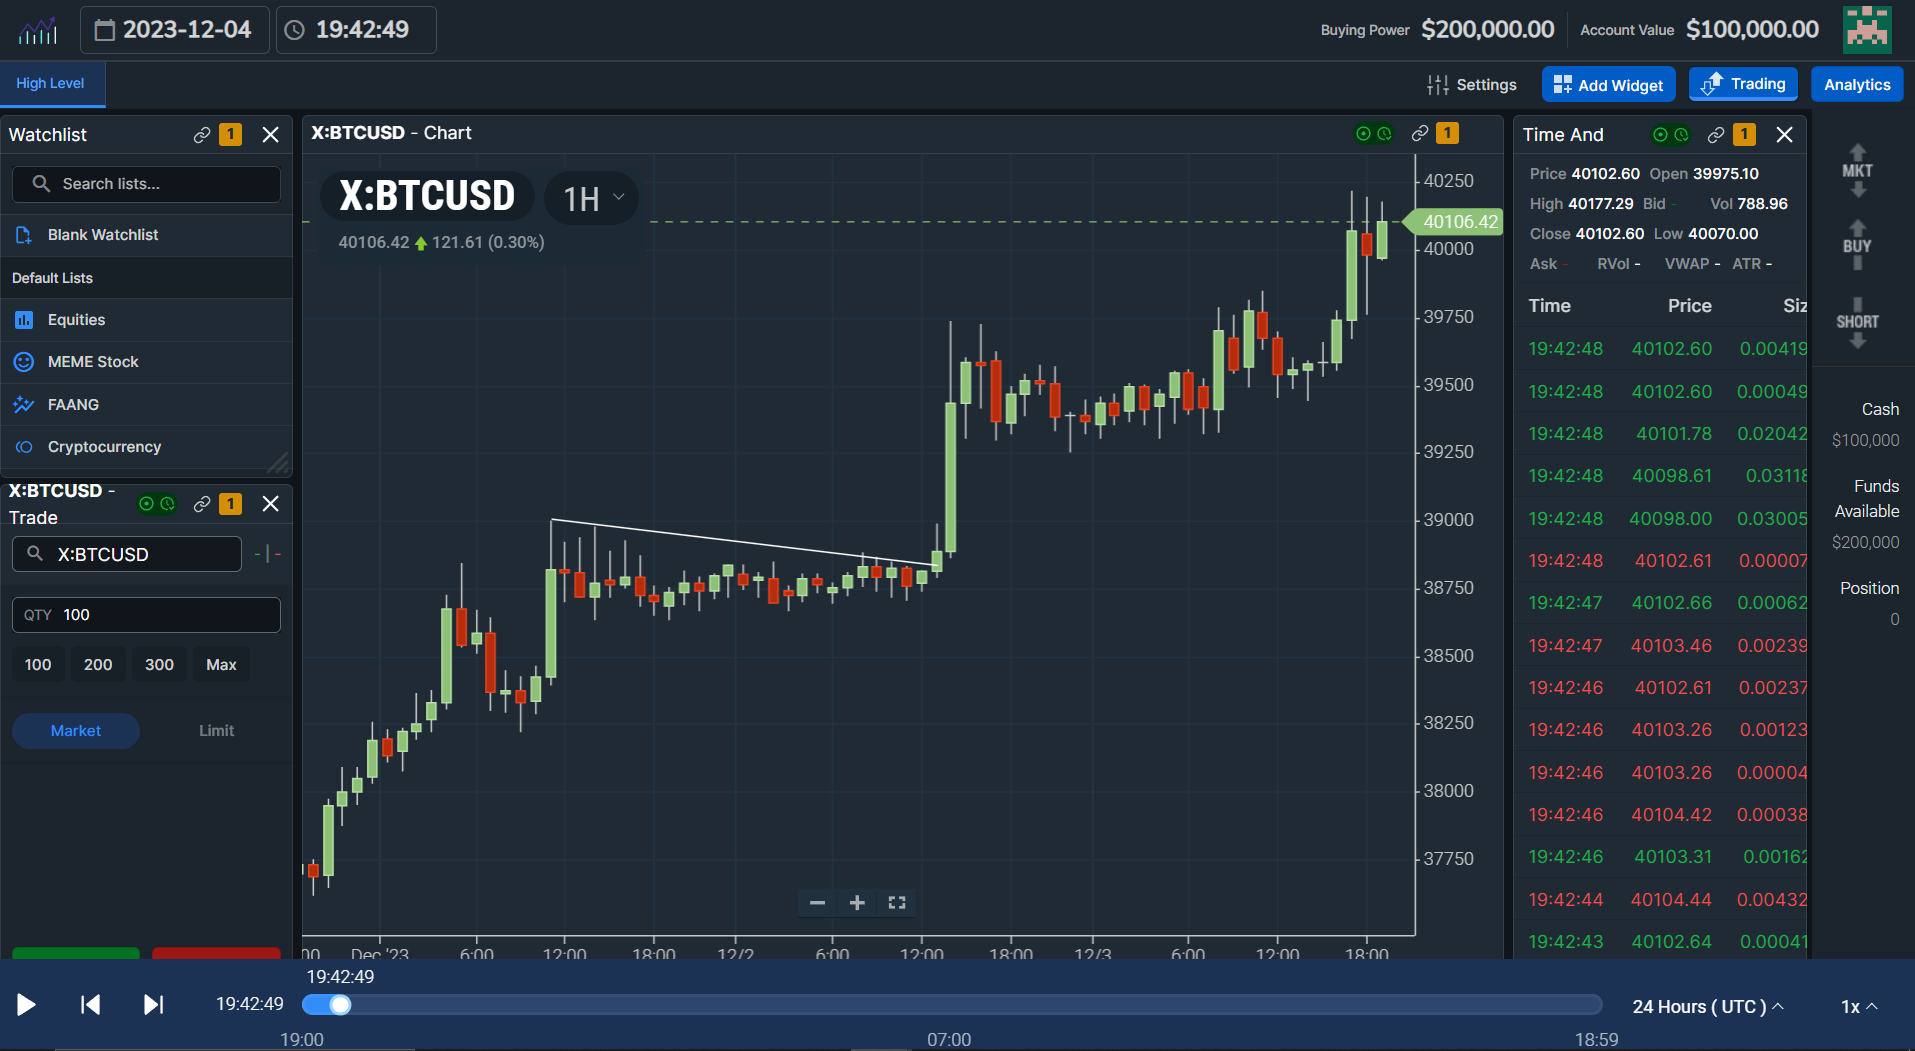The height and width of the screenshot is (1051, 1915).
Task: Click the SHORT icon in the sidebar
Action: 1856,322
